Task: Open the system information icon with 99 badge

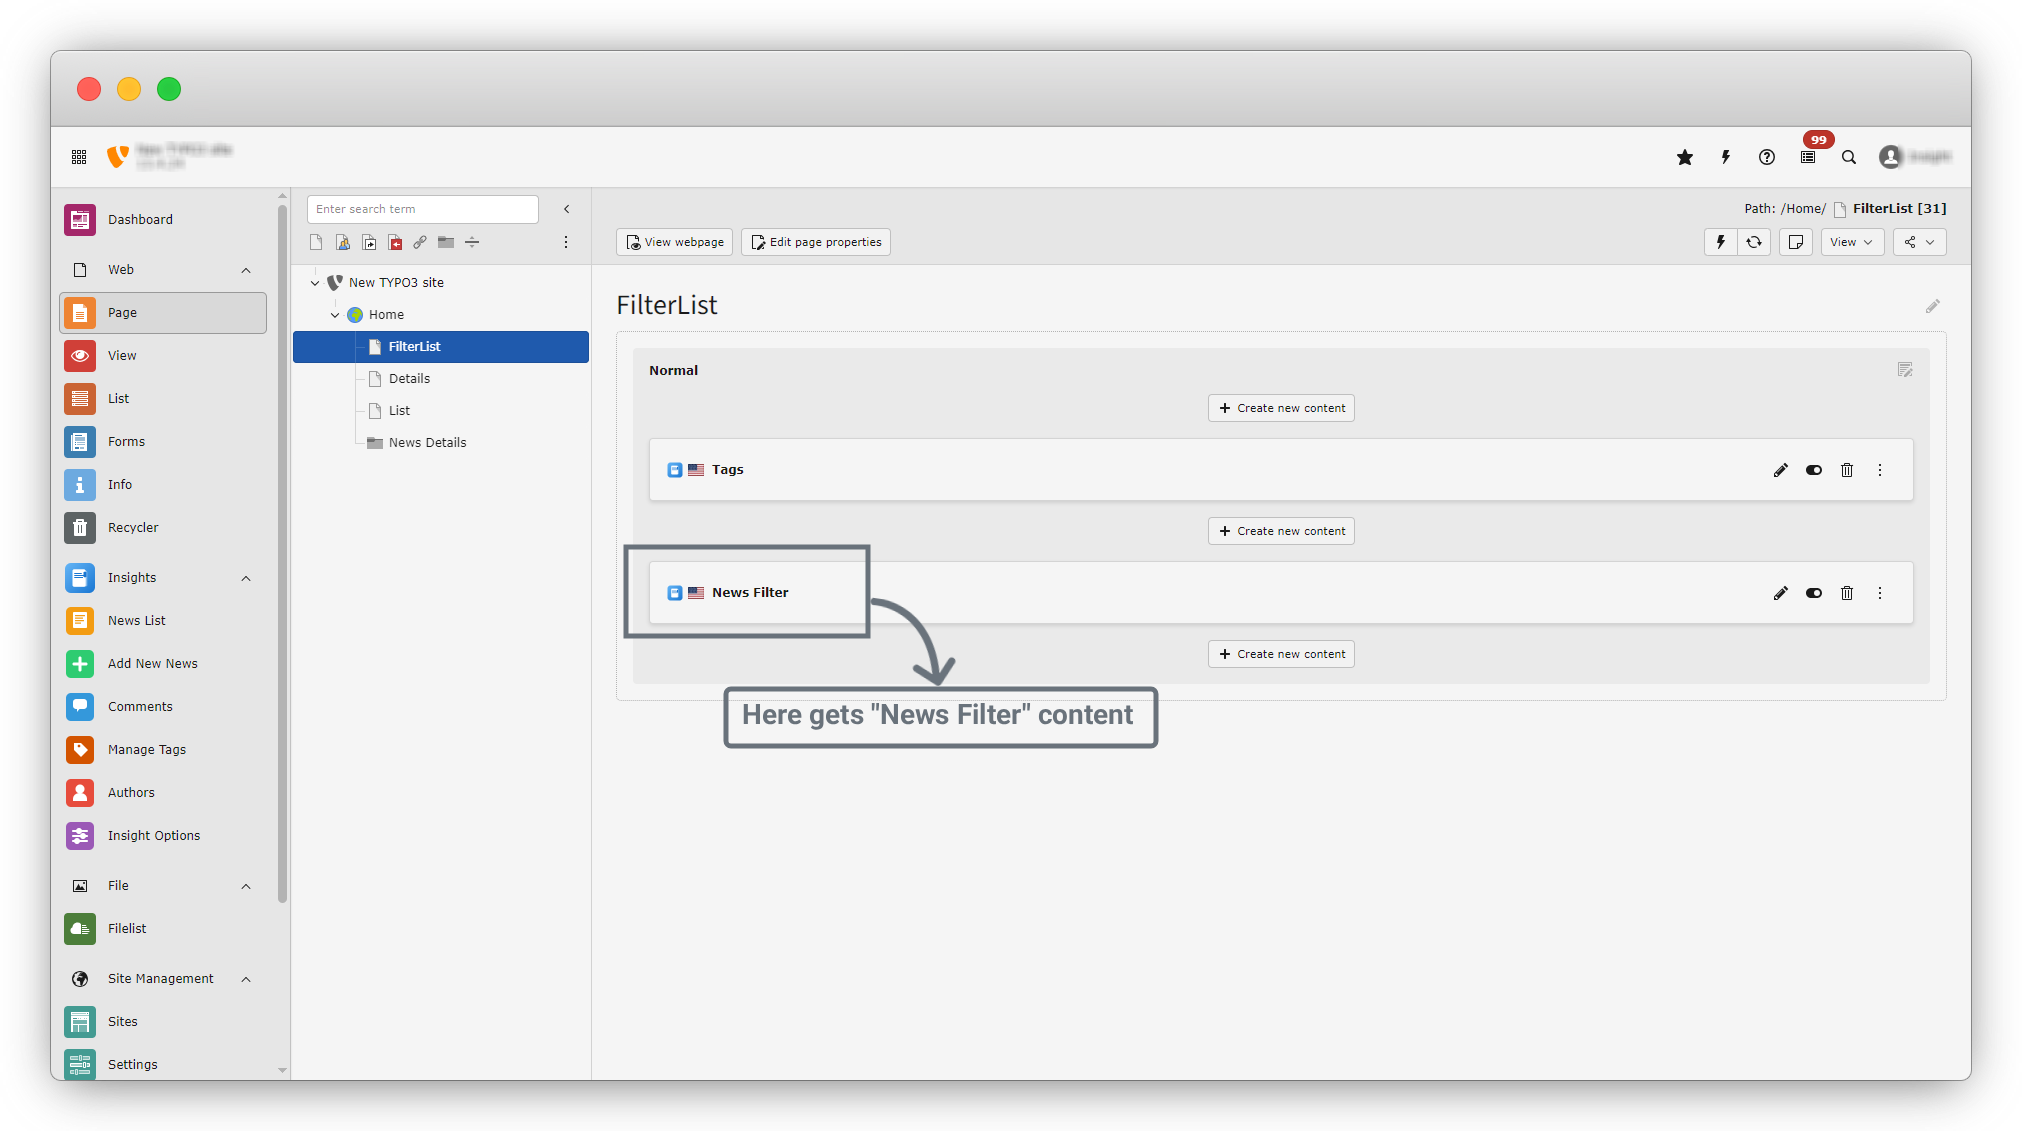Action: 1808,157
